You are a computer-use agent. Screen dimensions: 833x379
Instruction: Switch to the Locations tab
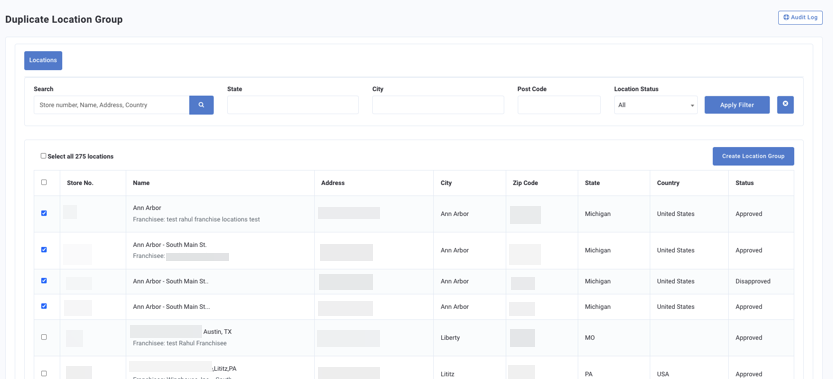(43, 61)
